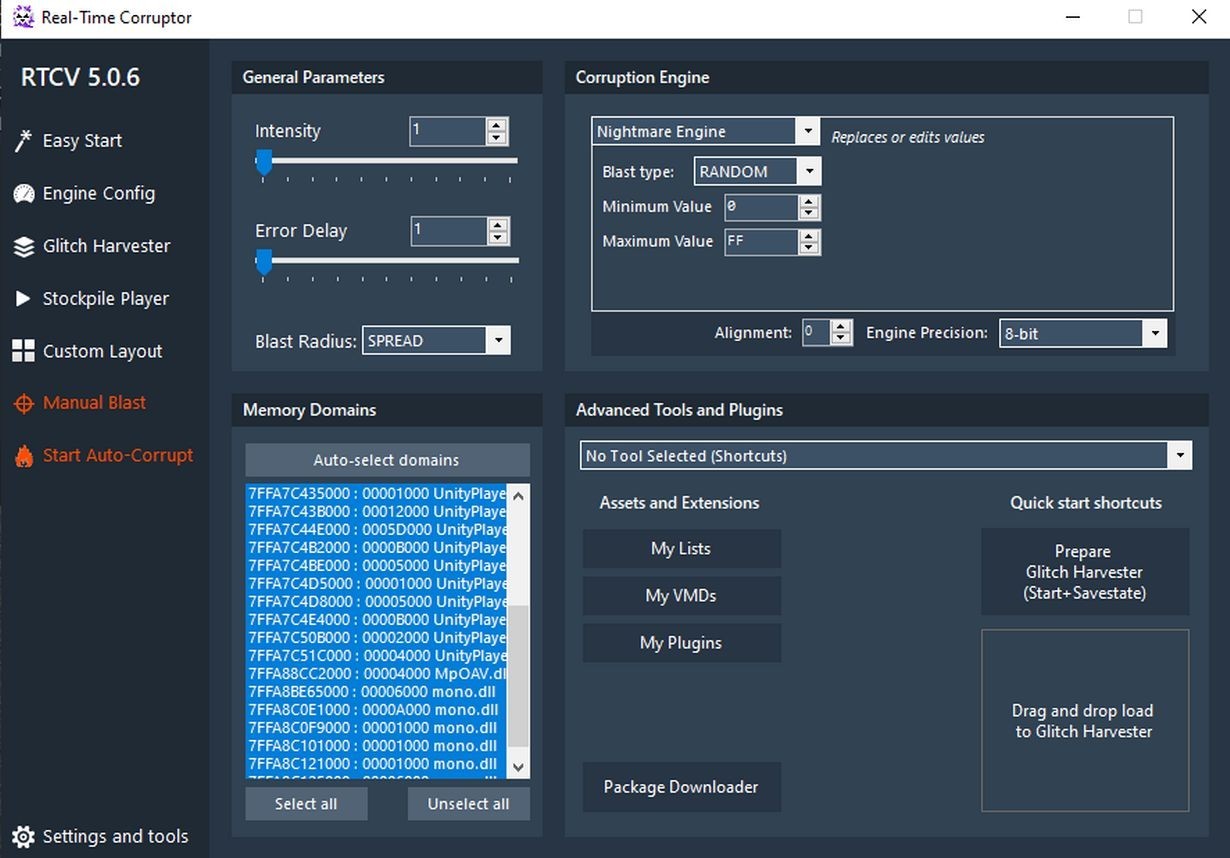This screenshot has height=858, width=1230.
Task: Expand the Blast Radius SPREAD dropdown
Action: click(498, 341)
